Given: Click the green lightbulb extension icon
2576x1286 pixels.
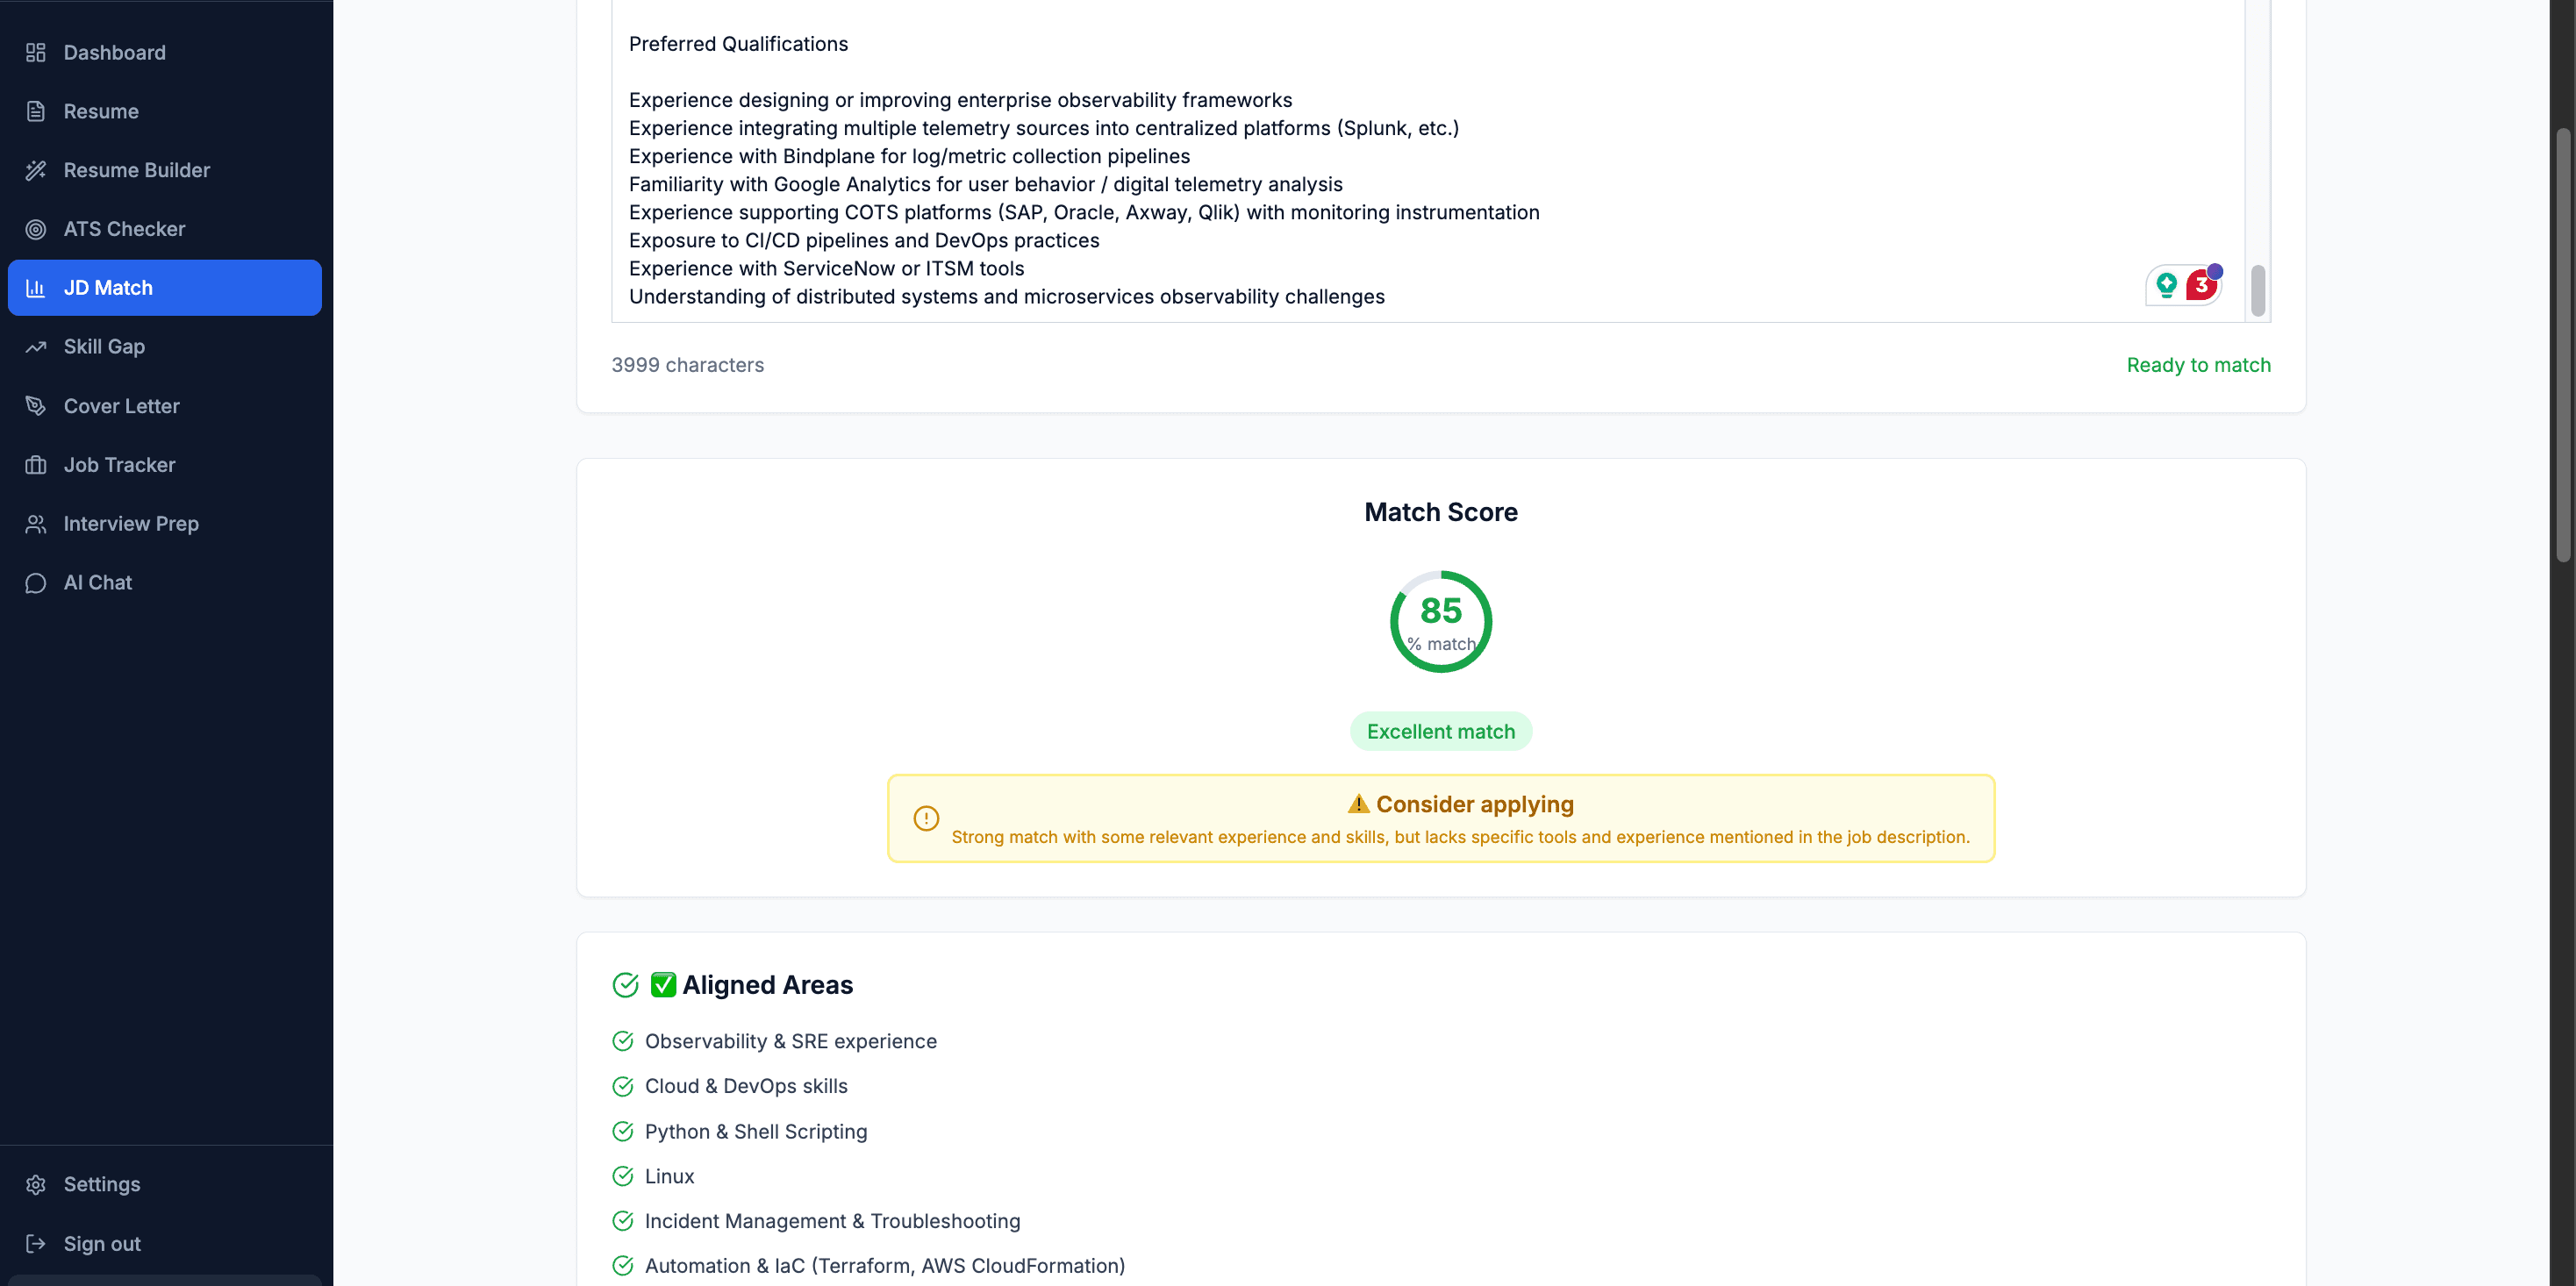Looking at the screenshot, I should [x=2166, y=286].
